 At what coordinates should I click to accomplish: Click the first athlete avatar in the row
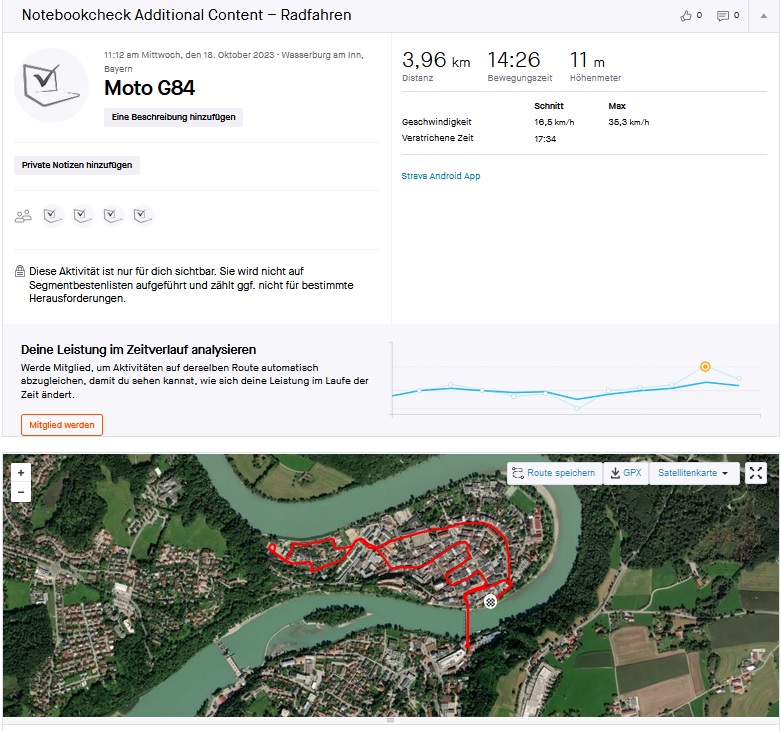pyautogui.click(x=53, y=216)
